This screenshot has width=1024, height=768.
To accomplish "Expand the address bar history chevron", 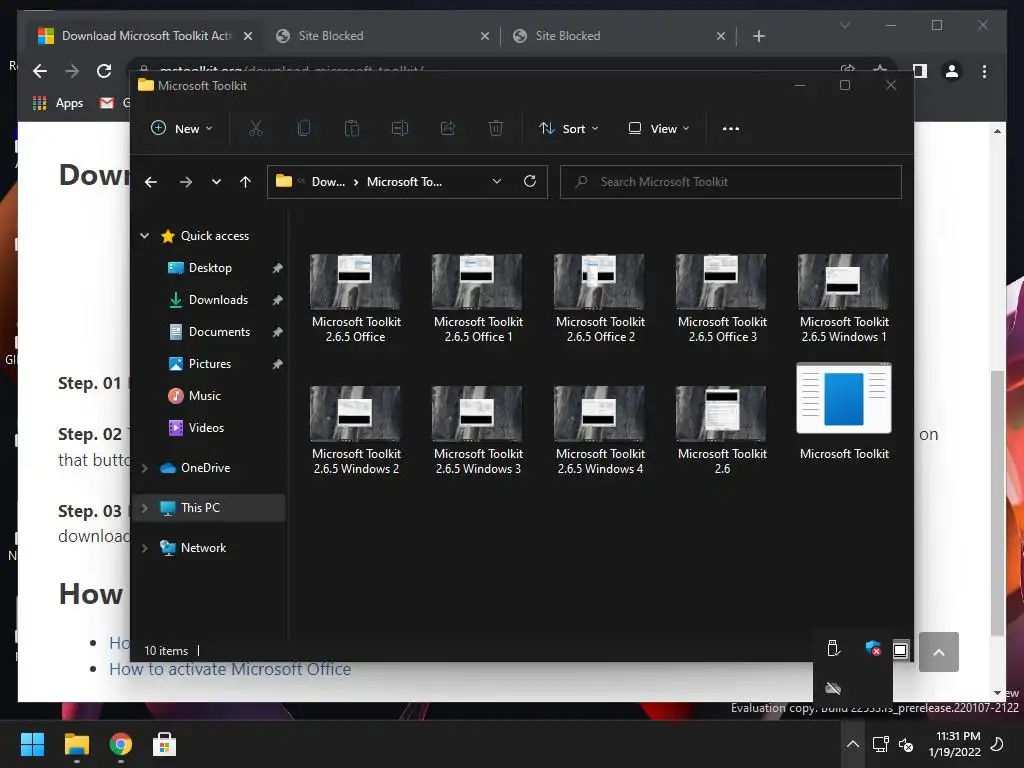I will click(497, 182).
